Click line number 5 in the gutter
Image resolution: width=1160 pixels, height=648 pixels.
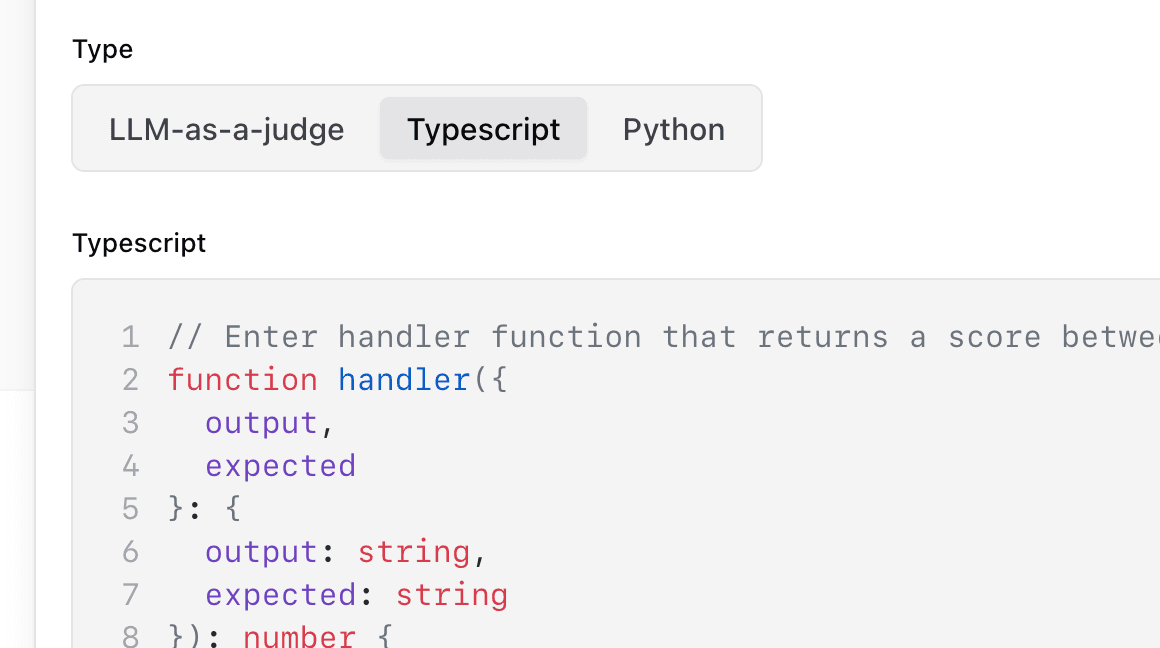click(130, 509)
